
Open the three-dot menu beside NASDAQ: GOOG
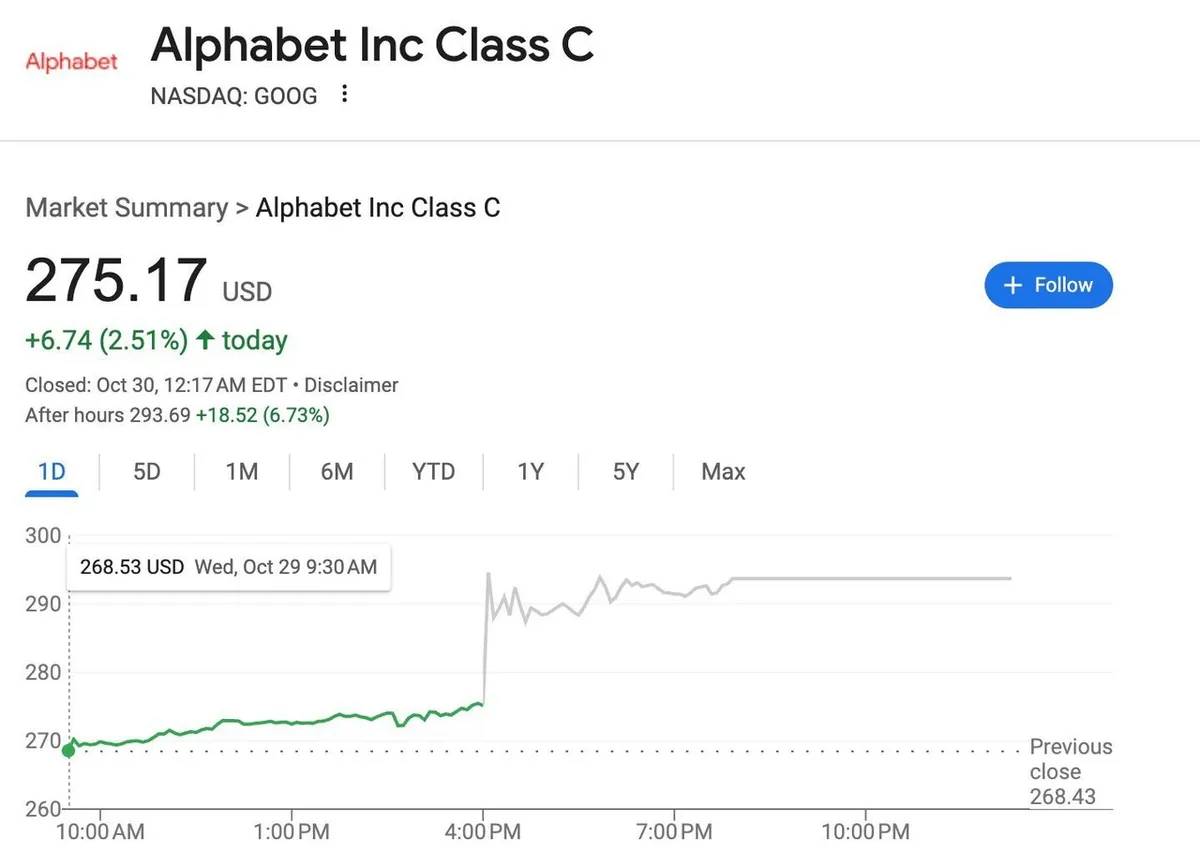(345, 95)
